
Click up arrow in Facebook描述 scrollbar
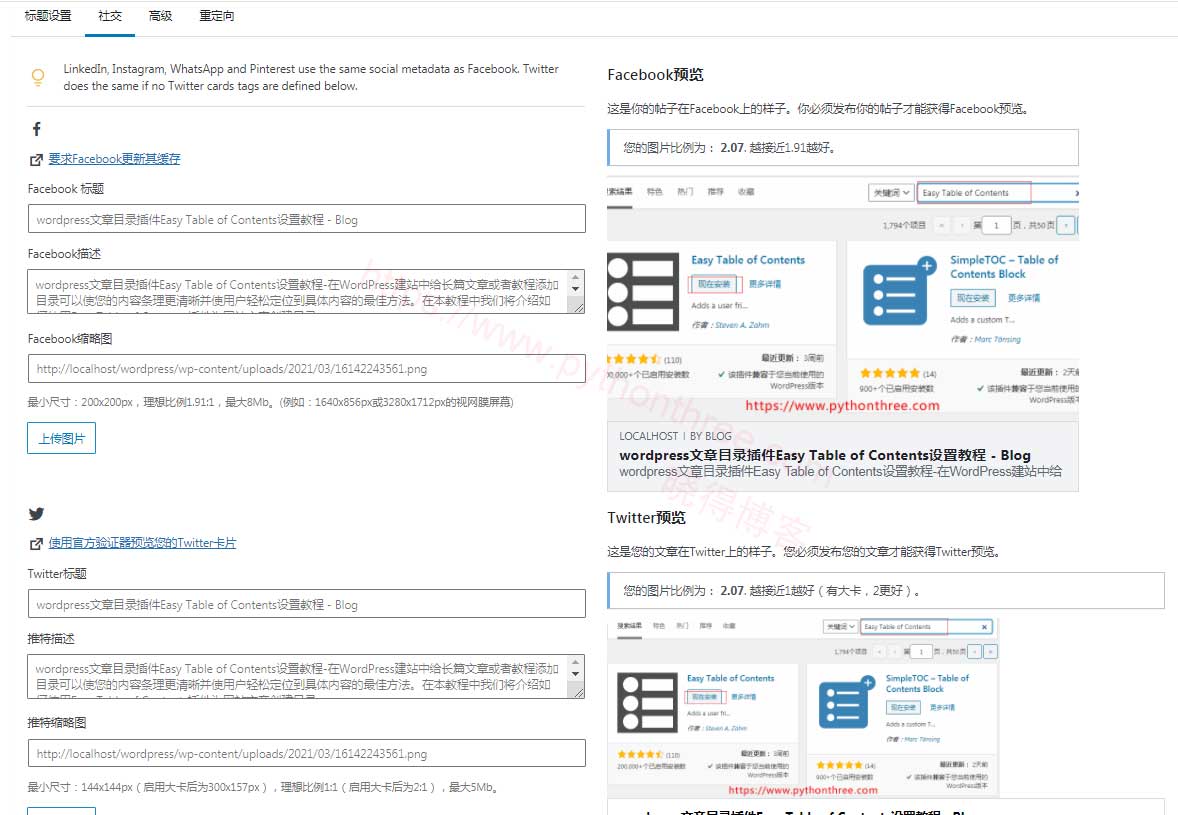tap(575, 277)
